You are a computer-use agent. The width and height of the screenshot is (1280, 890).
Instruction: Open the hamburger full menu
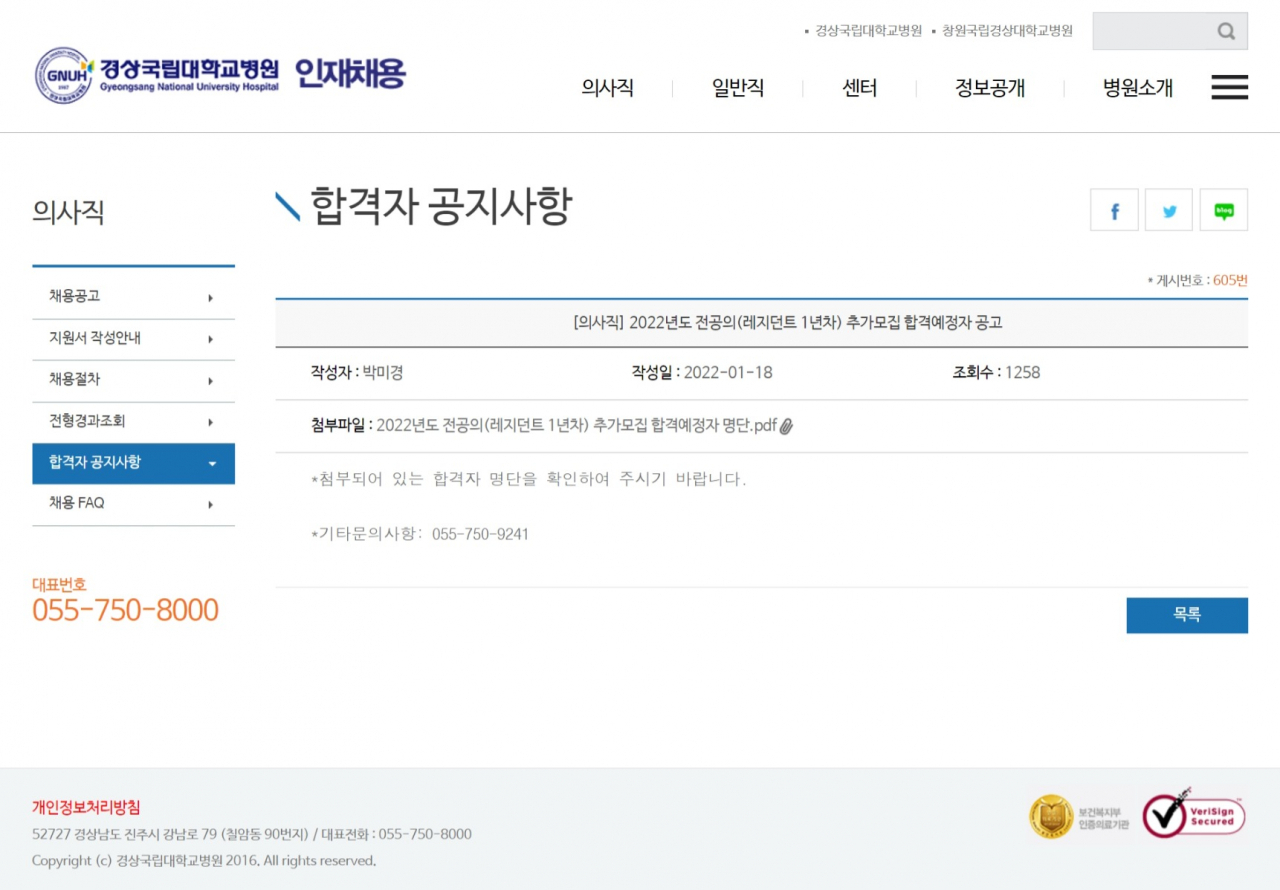pyautogui.click(x=1229, y=87)
